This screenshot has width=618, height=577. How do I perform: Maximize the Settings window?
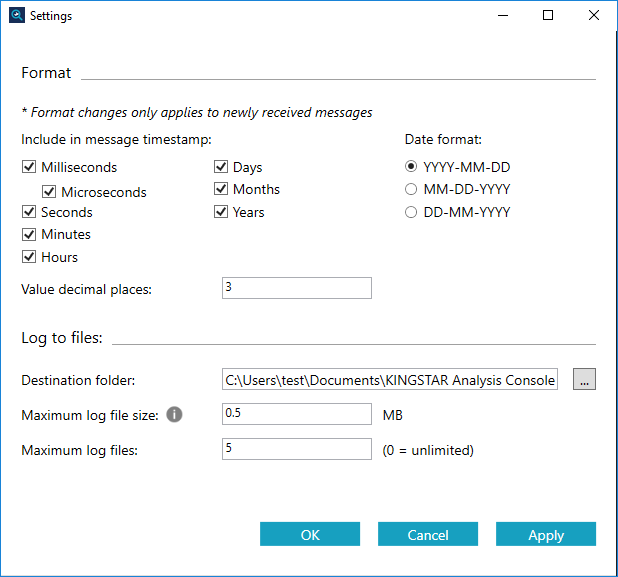click(x=548, y=16)
